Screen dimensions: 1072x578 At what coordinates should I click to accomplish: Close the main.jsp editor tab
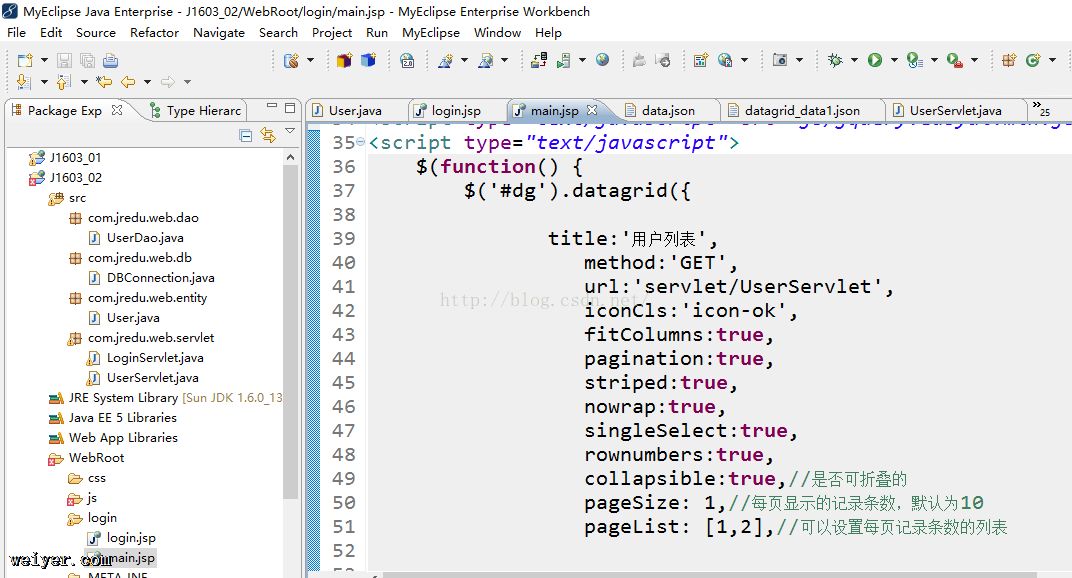tap(592, 109)
